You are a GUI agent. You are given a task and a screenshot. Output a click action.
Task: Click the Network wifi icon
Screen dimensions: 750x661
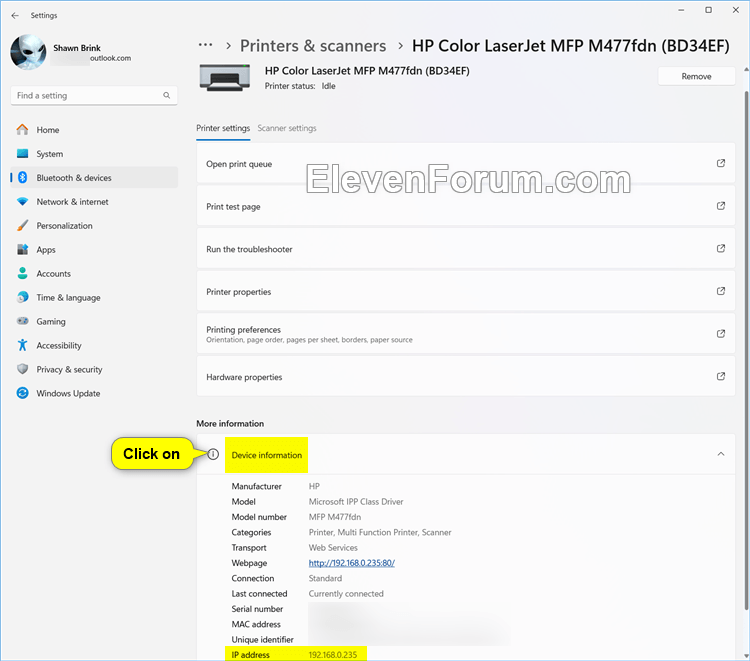22,201
